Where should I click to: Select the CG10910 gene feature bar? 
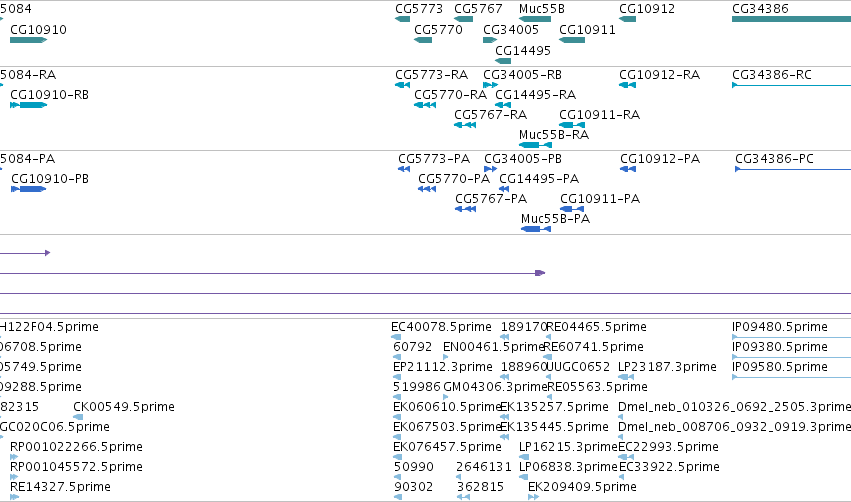point(28,40)
